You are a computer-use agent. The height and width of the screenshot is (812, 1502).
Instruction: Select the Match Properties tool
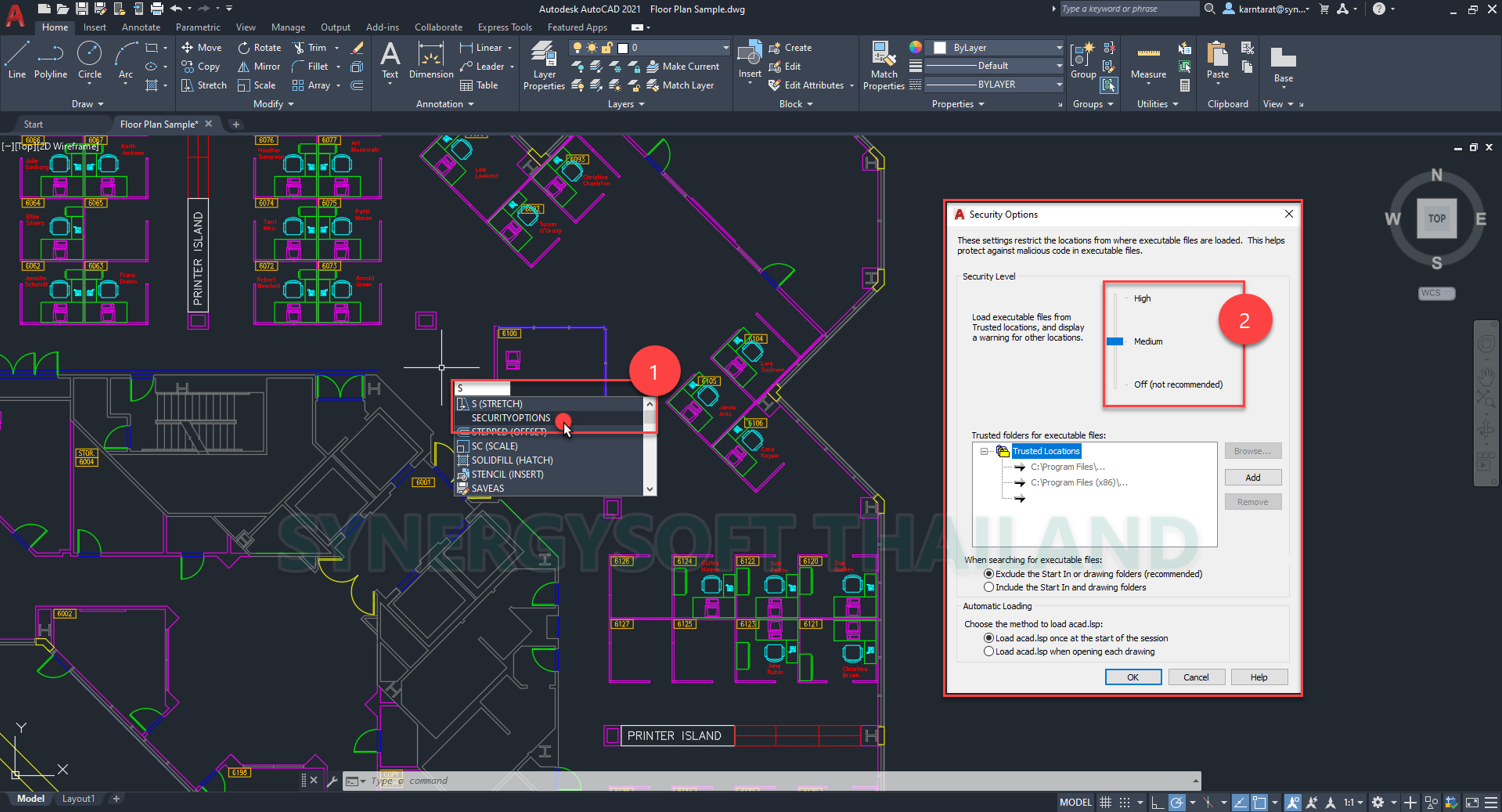[881, 64]
